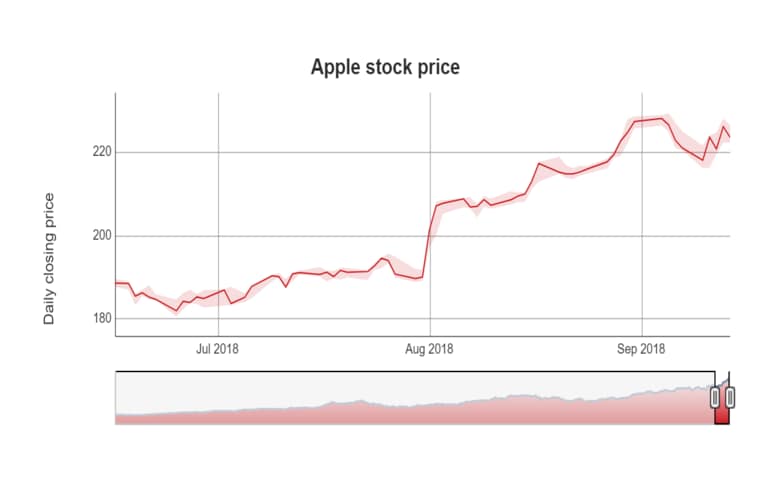780x480 pixels.
Task: Click the price line peak near September 2018
Action: pos(662,118)
